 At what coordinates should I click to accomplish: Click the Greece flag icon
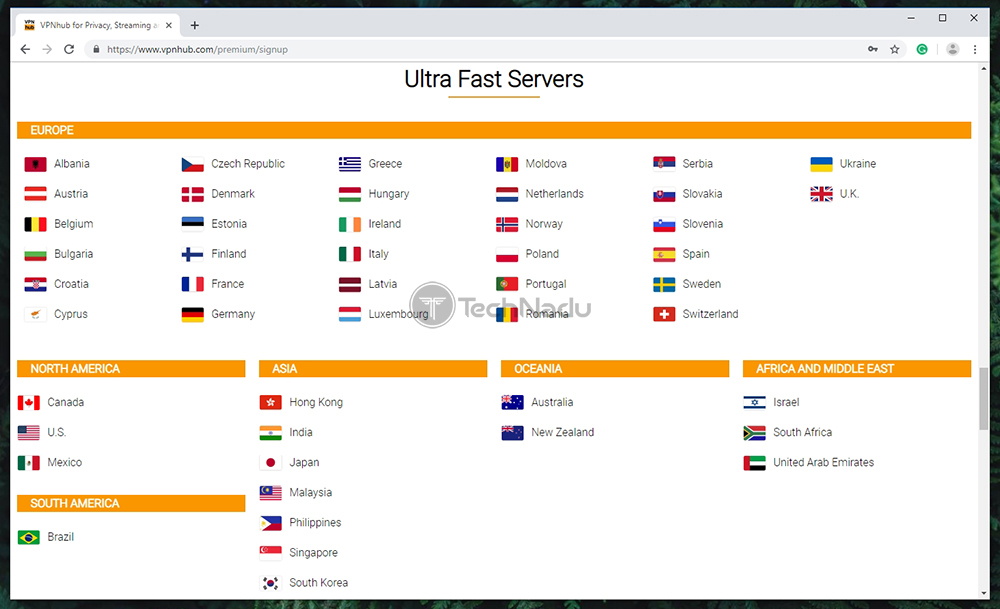click(349, 164)
